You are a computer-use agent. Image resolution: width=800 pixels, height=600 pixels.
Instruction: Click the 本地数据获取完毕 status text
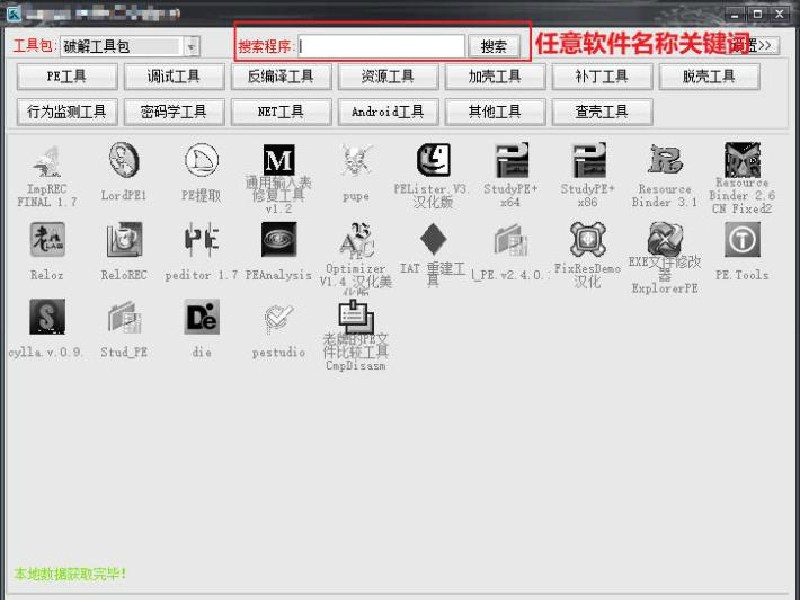(70, 573)
